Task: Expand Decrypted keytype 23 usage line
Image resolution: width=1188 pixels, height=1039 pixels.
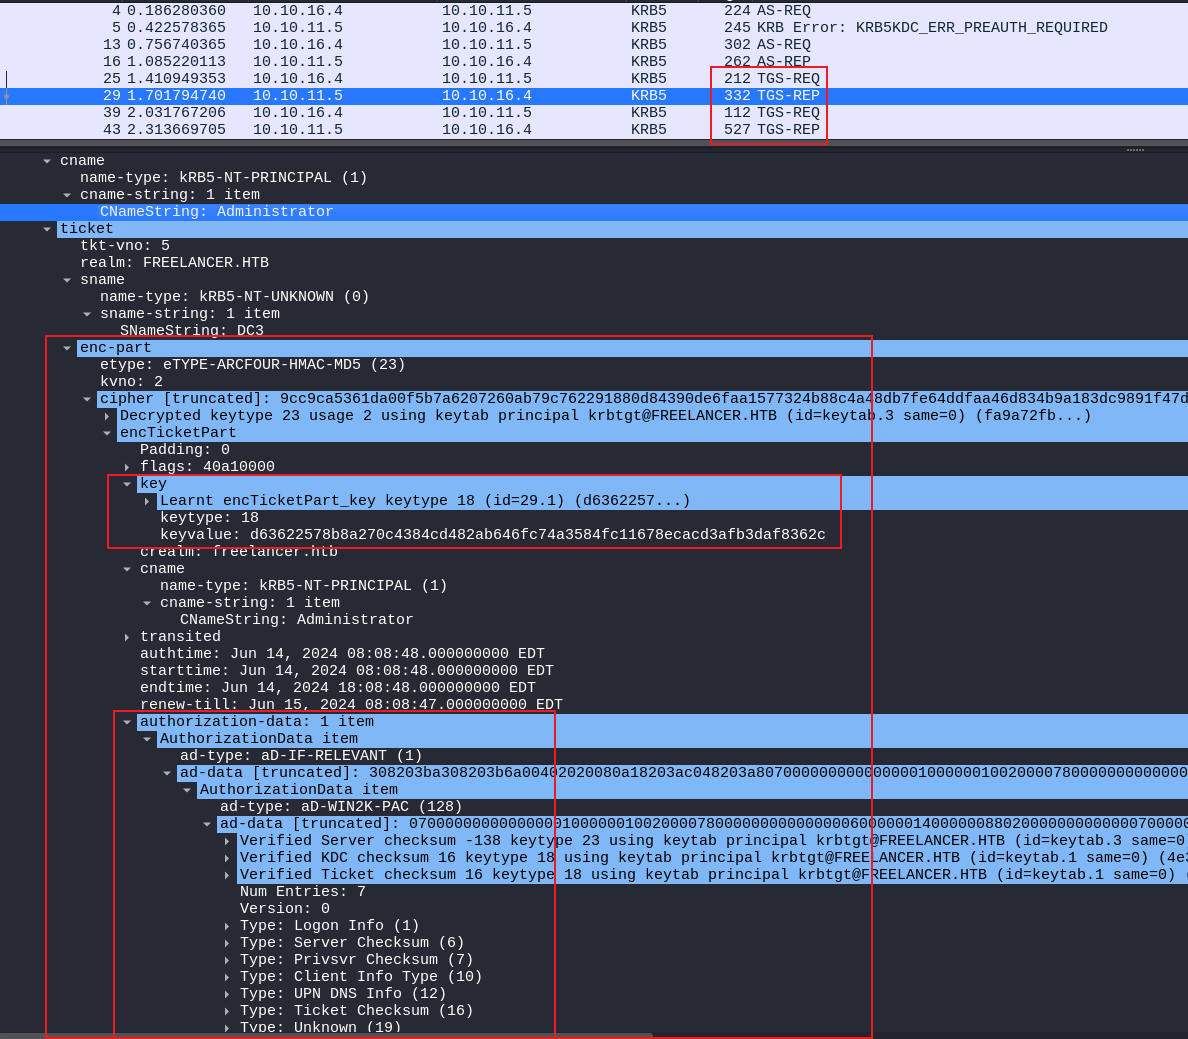Action: [107, 416]
